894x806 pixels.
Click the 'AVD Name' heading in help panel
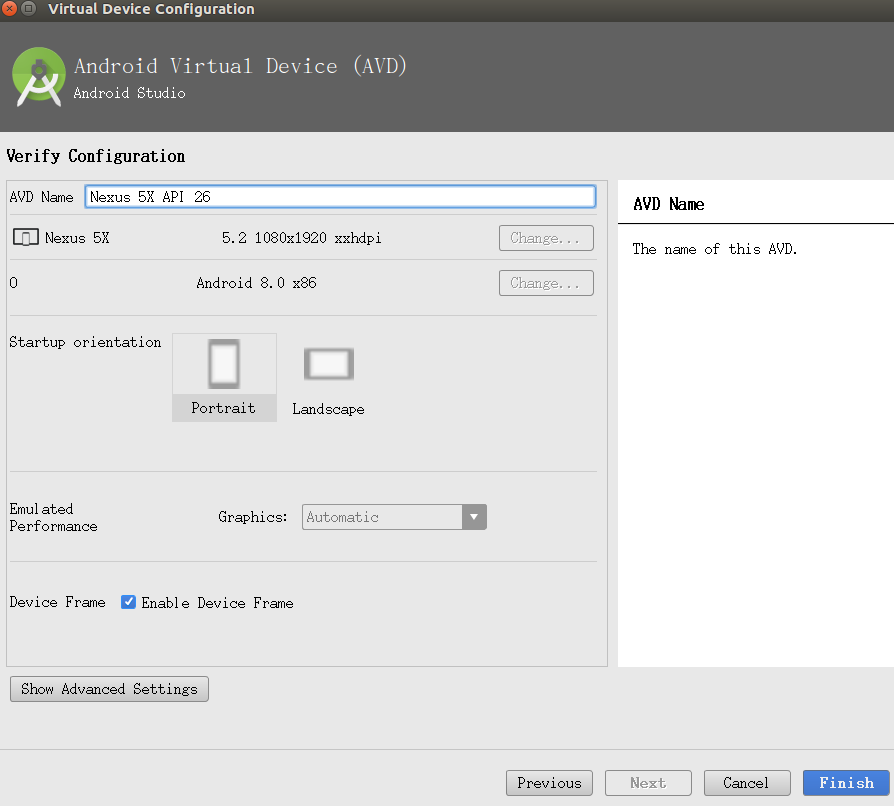tap(669, 204)
